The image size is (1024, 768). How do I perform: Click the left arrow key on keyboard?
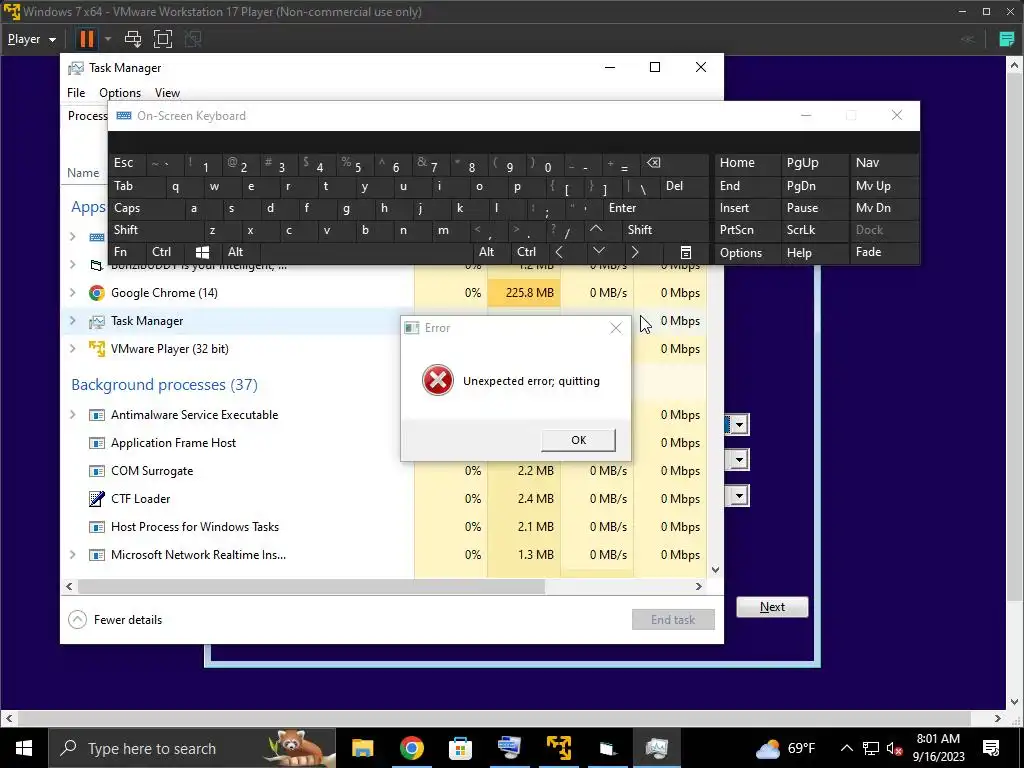point(559,252)
